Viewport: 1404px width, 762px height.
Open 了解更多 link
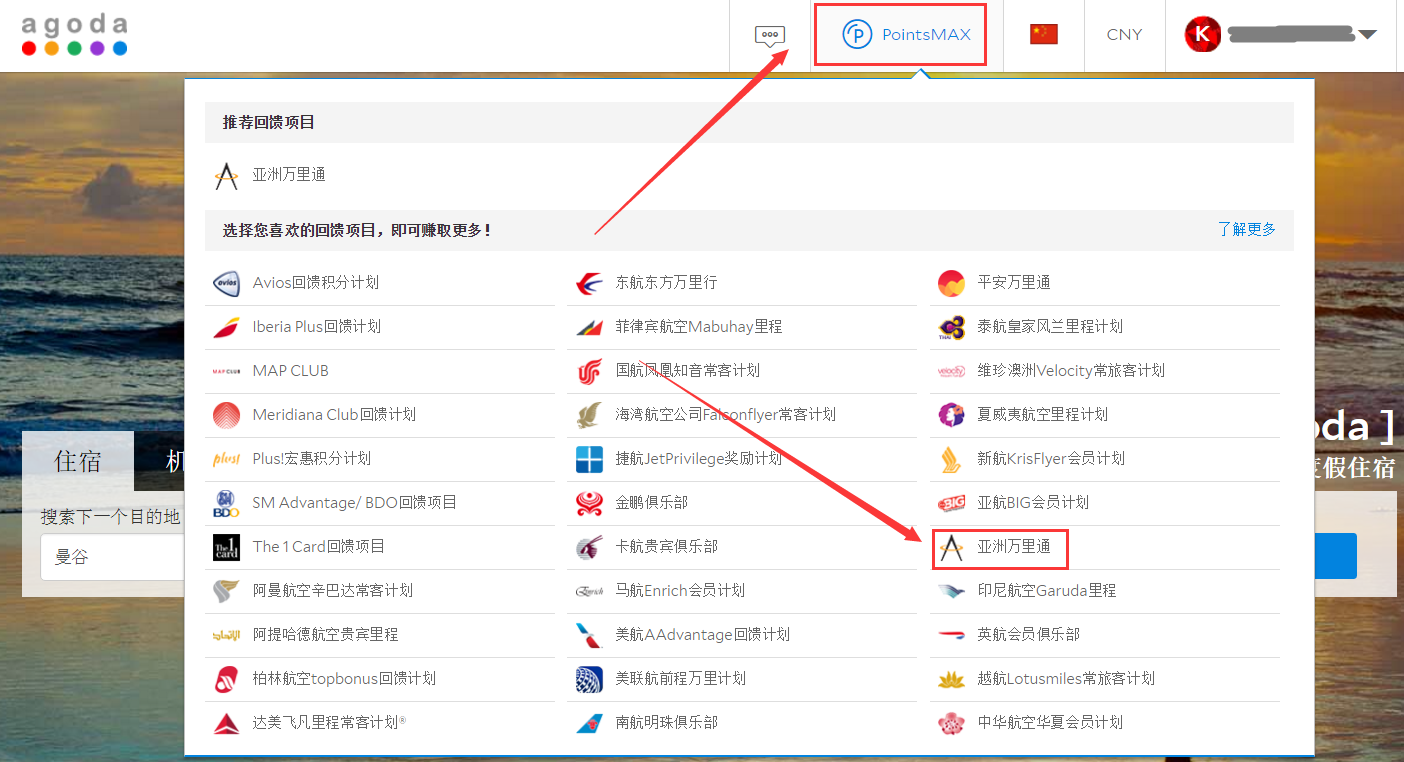pos(1247,229)
